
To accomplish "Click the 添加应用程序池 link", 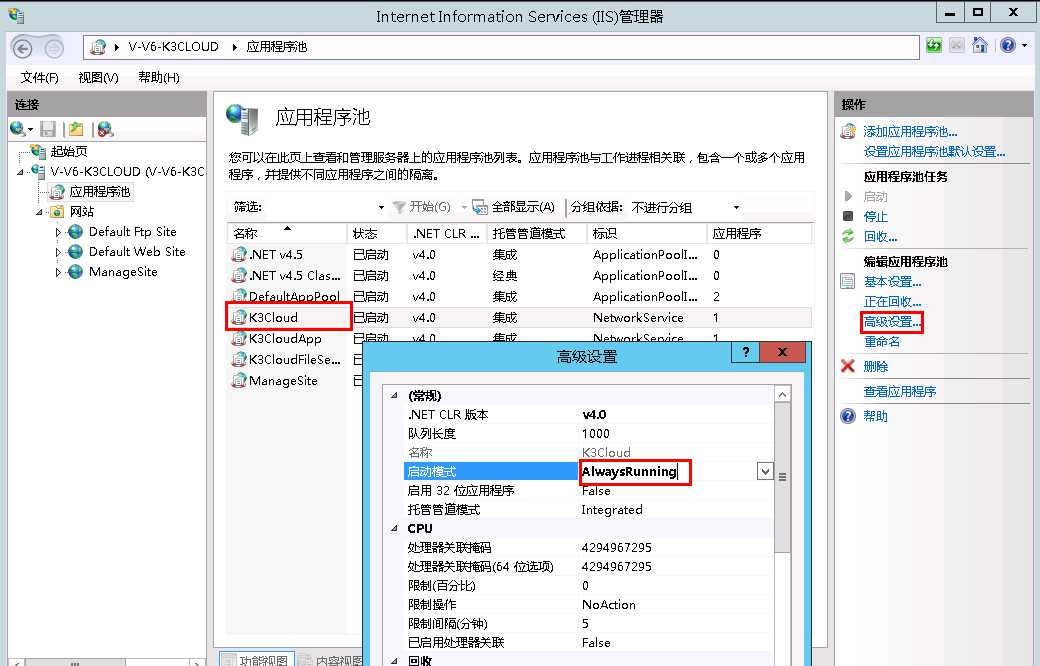I will (910, 131).
